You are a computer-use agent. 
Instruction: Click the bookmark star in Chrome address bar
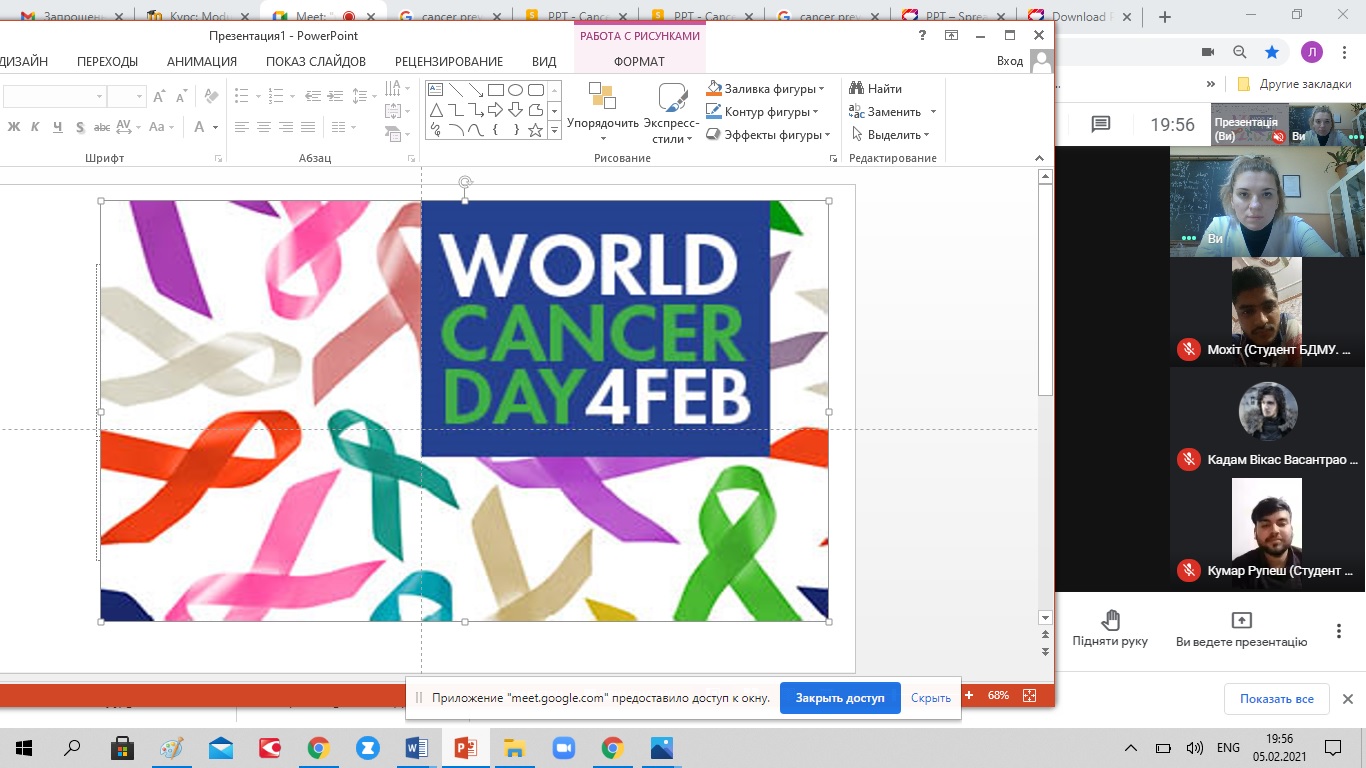(x=1271, y=53)
